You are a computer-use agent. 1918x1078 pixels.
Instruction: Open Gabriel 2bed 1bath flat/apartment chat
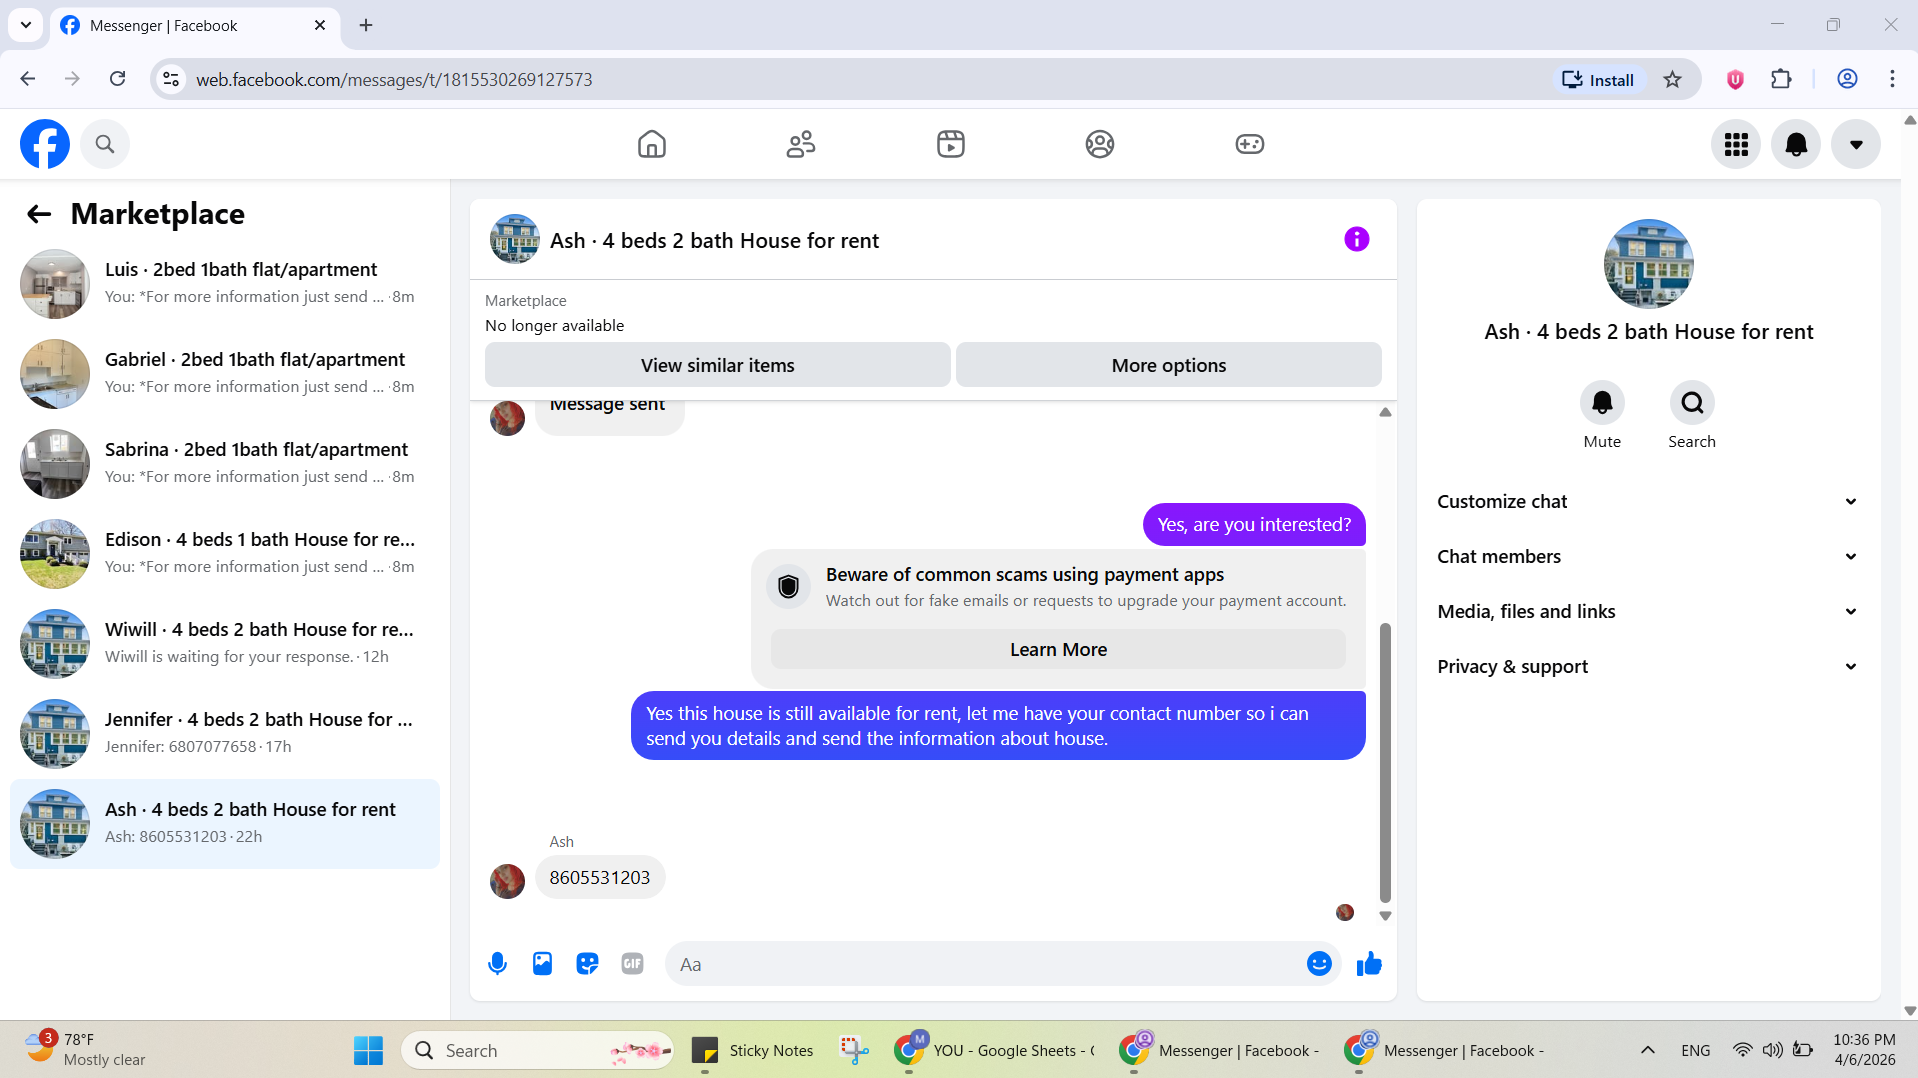[225, 374]
